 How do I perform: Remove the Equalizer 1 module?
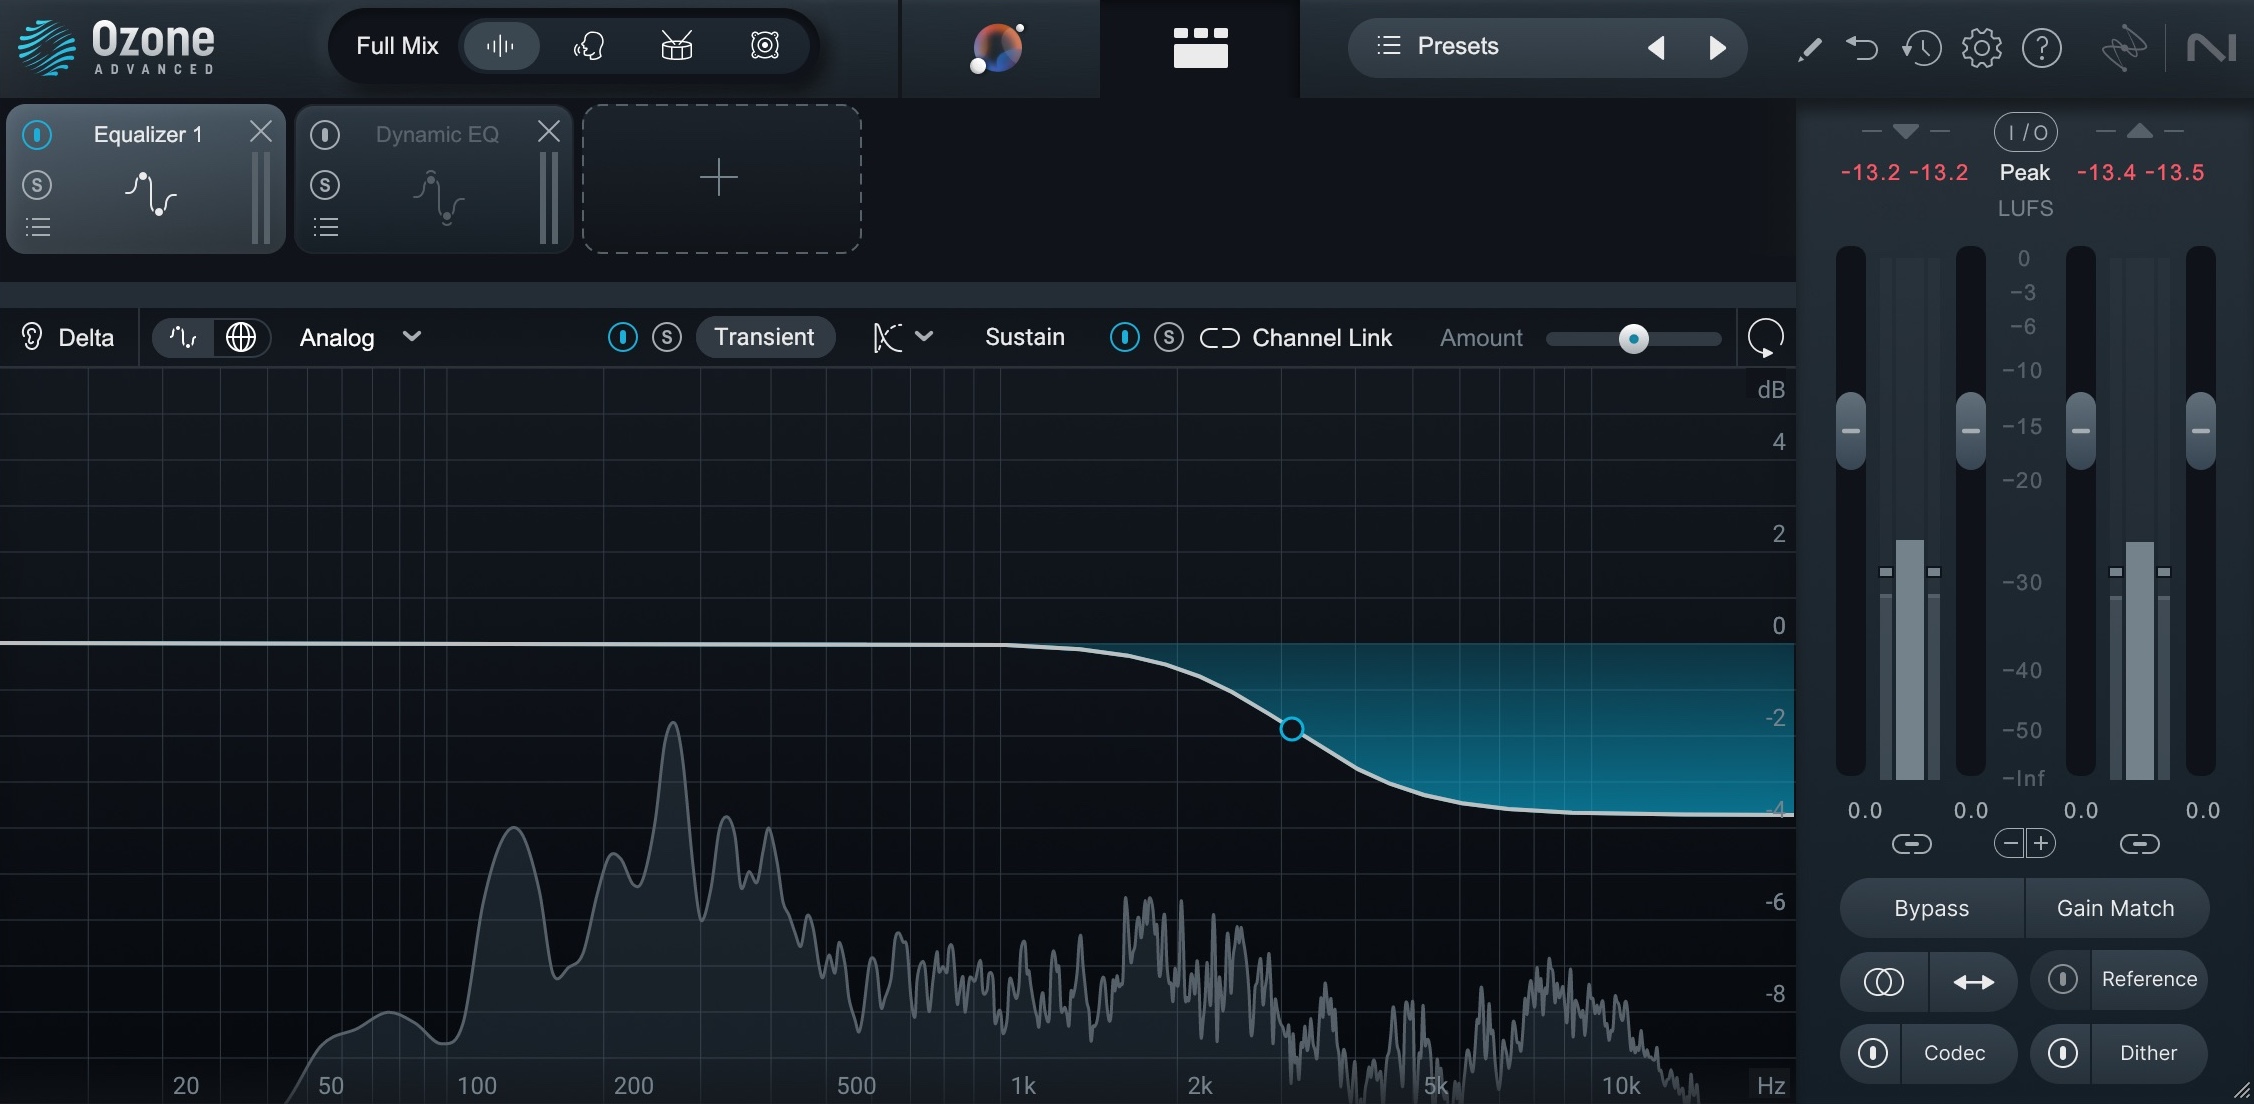pos(261,131)
